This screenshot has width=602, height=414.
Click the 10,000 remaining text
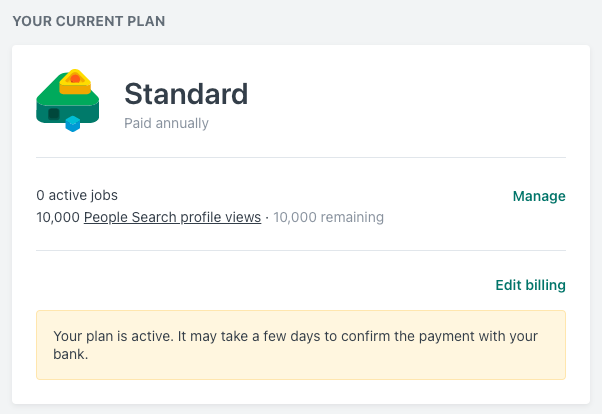click(x=328, y=217)
